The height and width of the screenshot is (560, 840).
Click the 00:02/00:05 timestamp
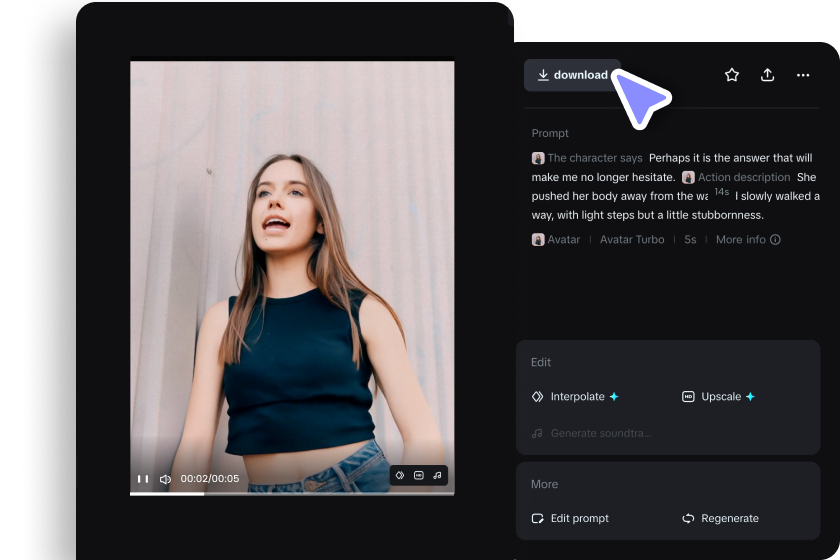point(210,479)
